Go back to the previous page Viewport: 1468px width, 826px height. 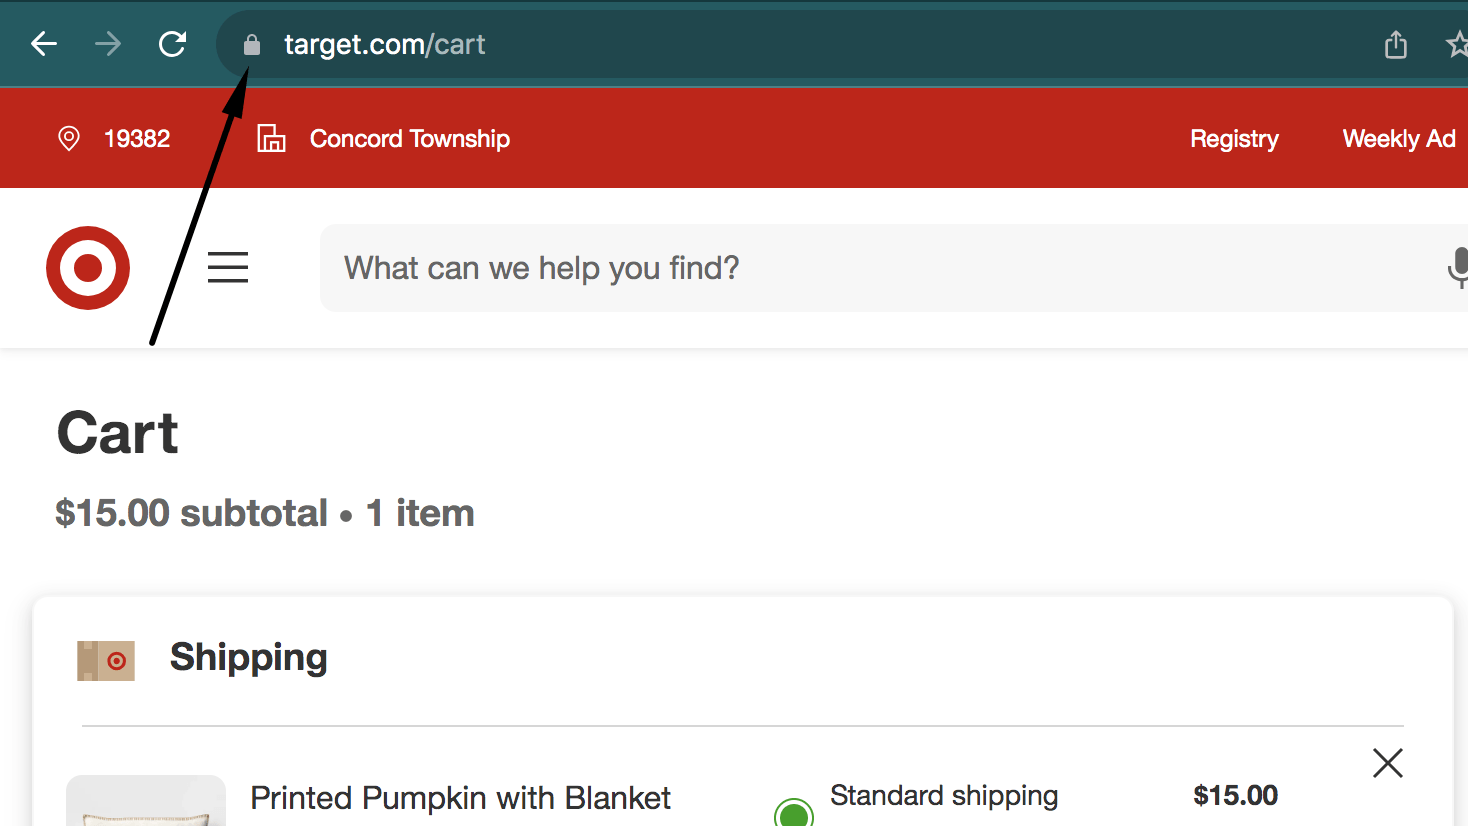[x=44, y=44]
